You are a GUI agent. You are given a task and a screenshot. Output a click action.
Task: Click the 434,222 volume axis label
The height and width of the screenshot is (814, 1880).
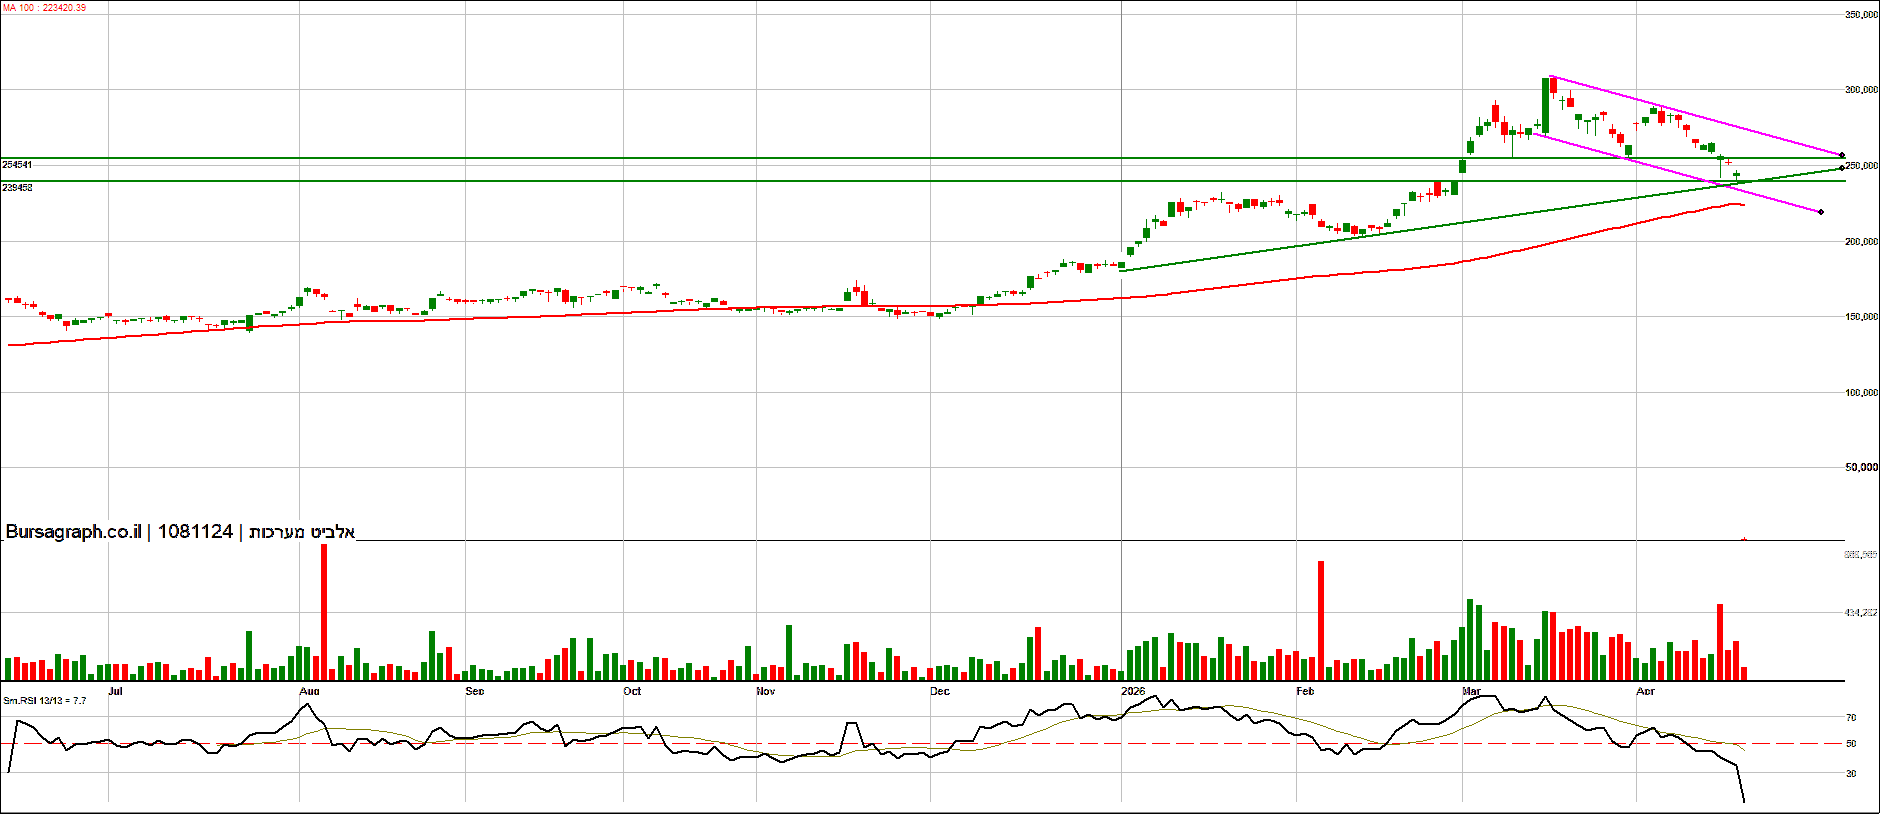tap(1860, 612)
